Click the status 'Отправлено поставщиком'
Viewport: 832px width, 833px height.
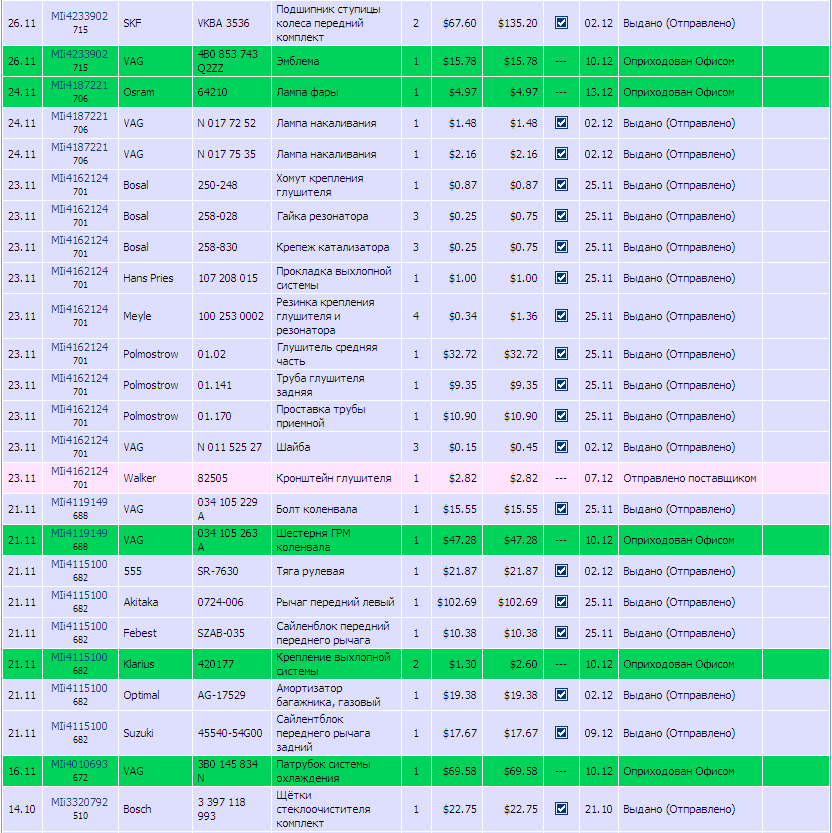coord(690,478)
